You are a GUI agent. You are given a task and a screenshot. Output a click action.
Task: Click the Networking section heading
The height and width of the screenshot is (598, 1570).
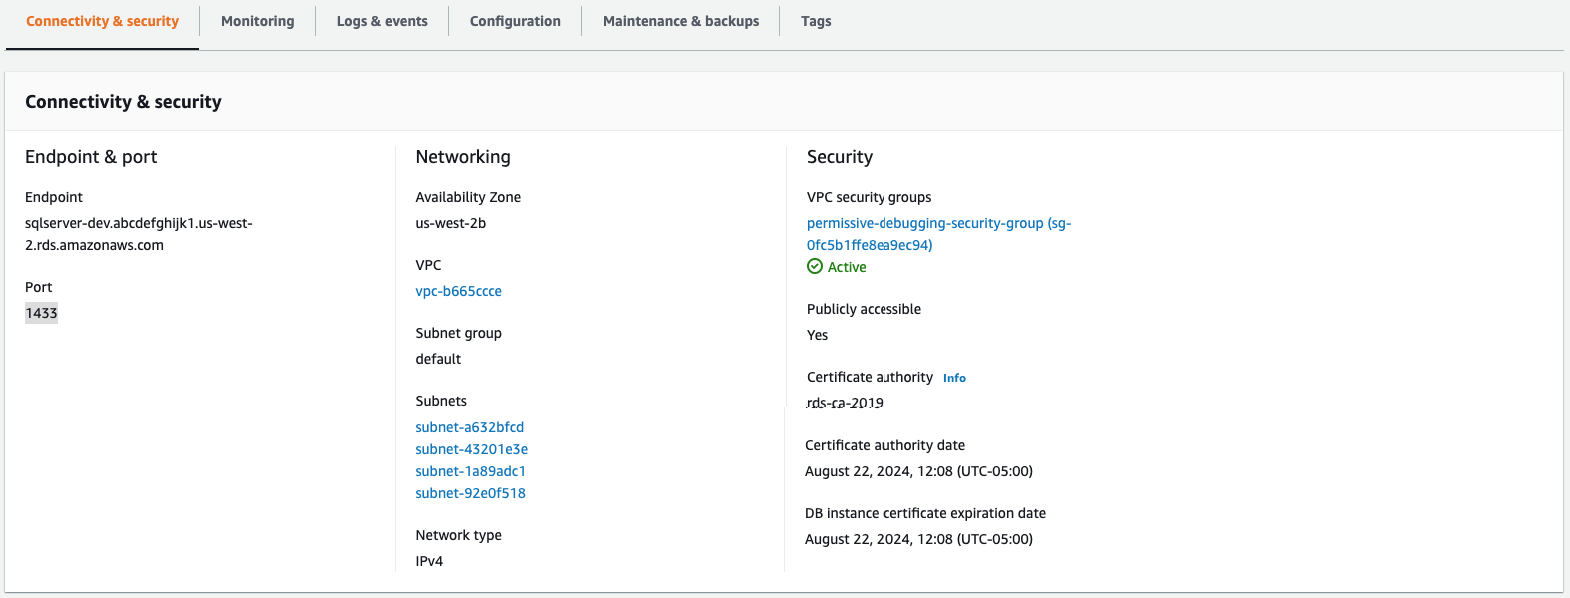[463, 157]
